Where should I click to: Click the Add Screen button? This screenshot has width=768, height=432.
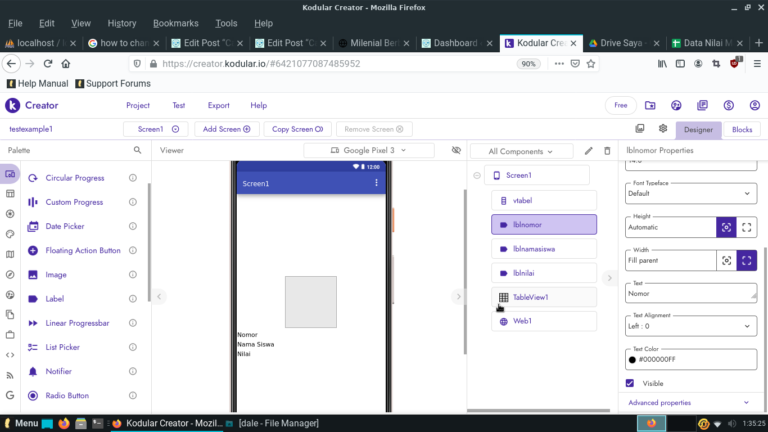226,129
